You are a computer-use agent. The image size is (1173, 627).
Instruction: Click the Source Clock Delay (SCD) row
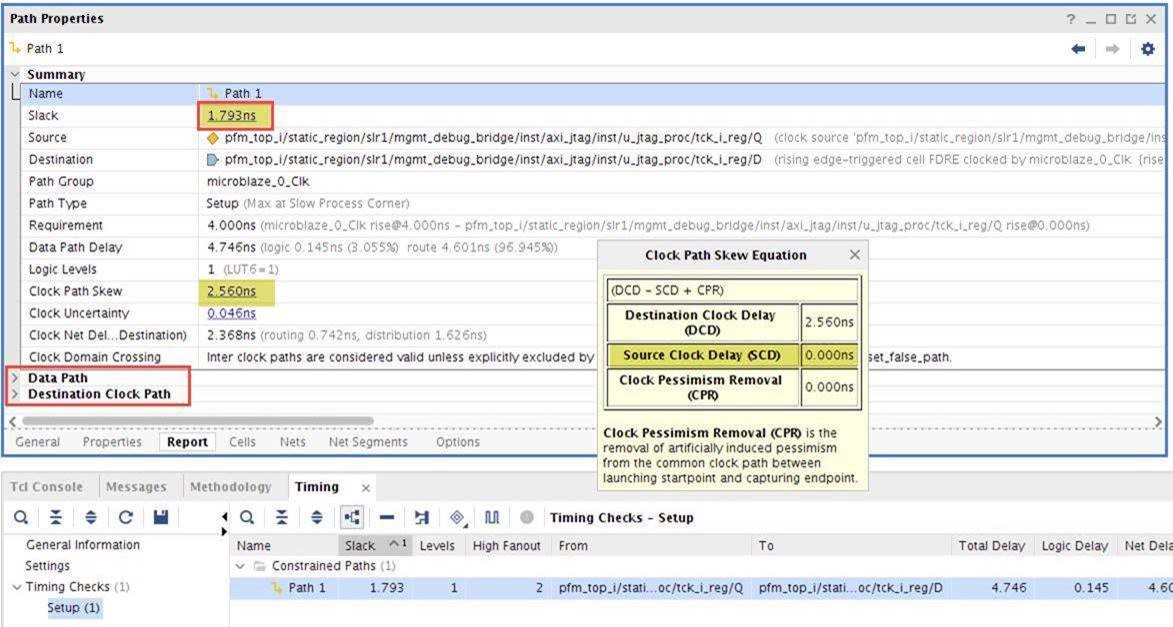(732, 355)
